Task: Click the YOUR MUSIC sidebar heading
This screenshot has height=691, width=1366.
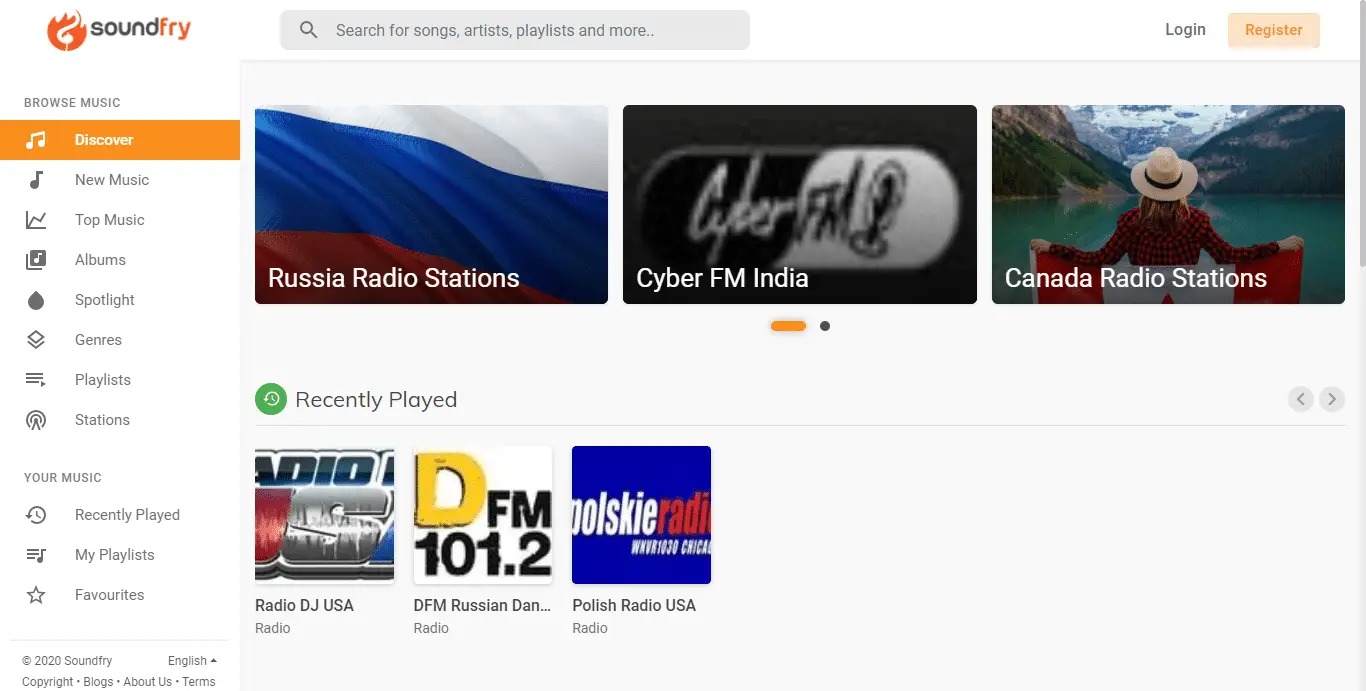Action: point(63,478)
